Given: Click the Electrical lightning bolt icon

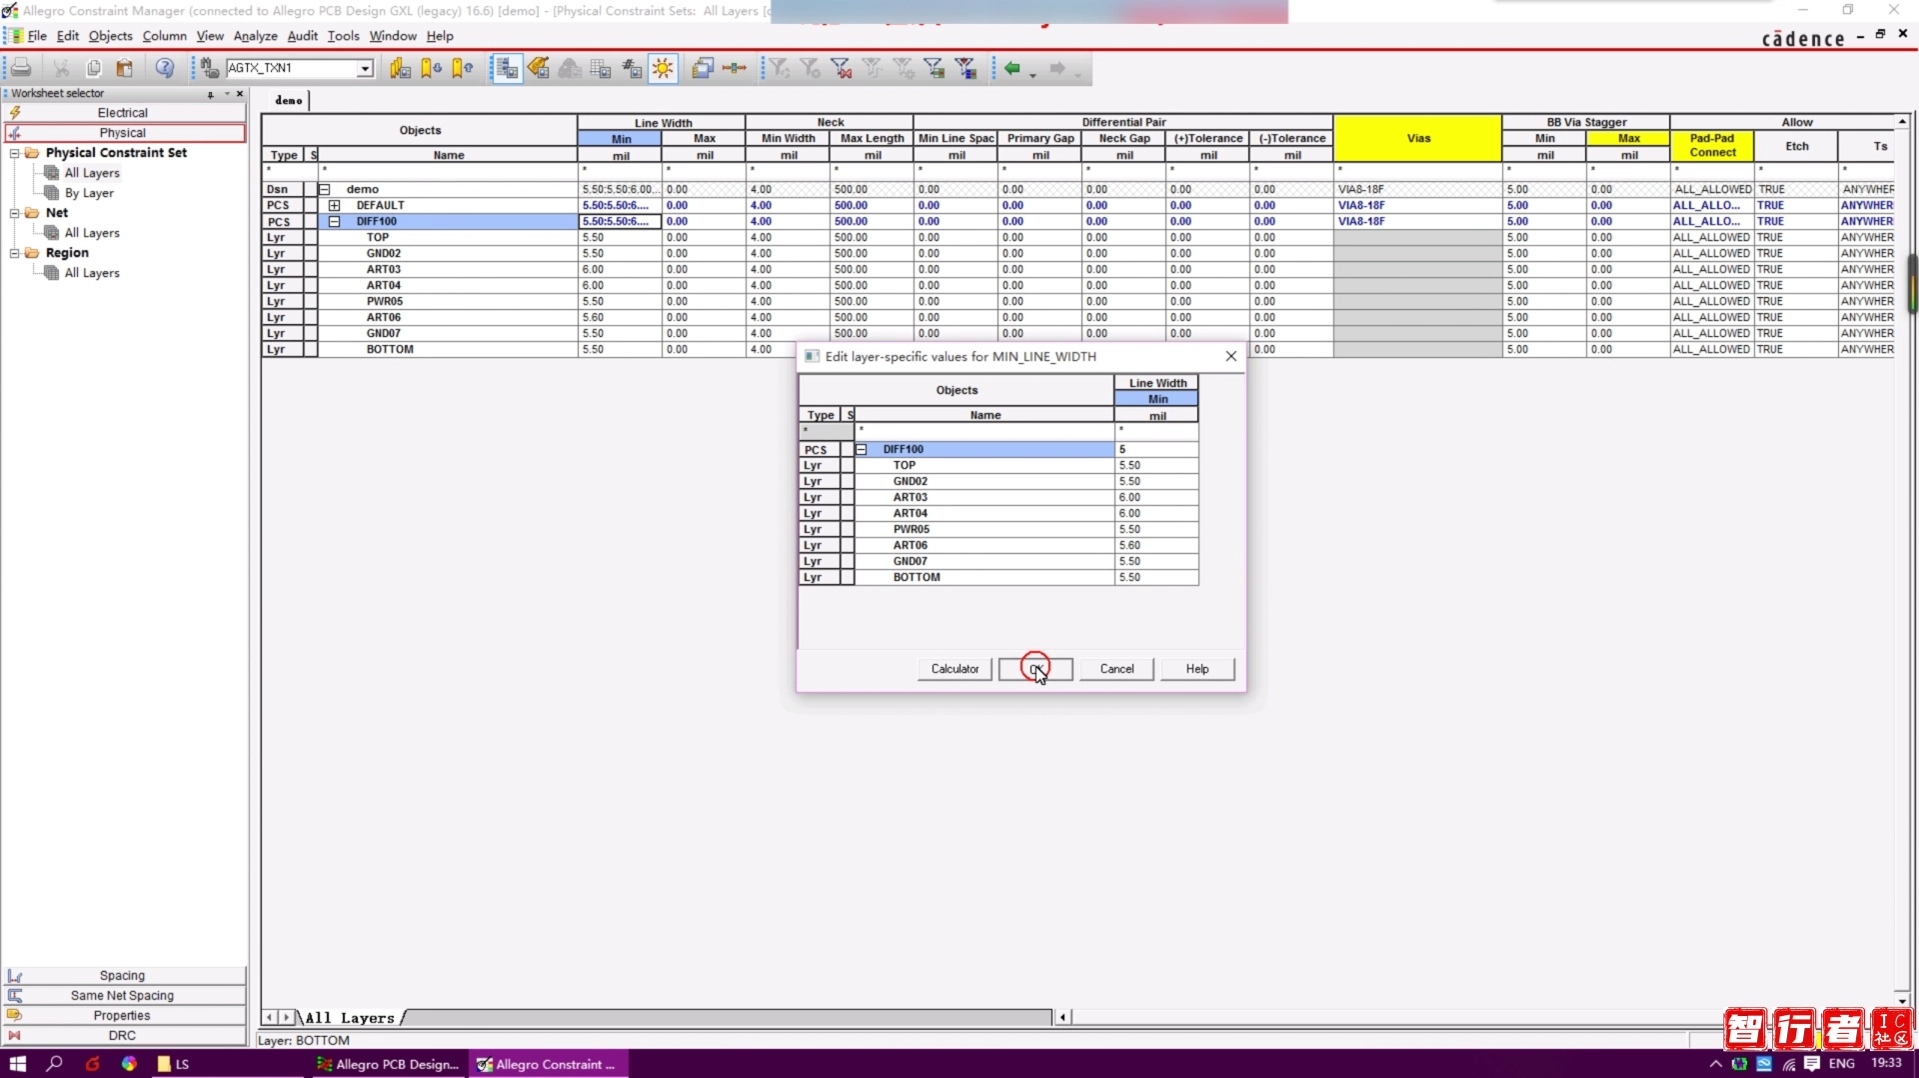Looking at the screenshot, I should coord(15,113).
